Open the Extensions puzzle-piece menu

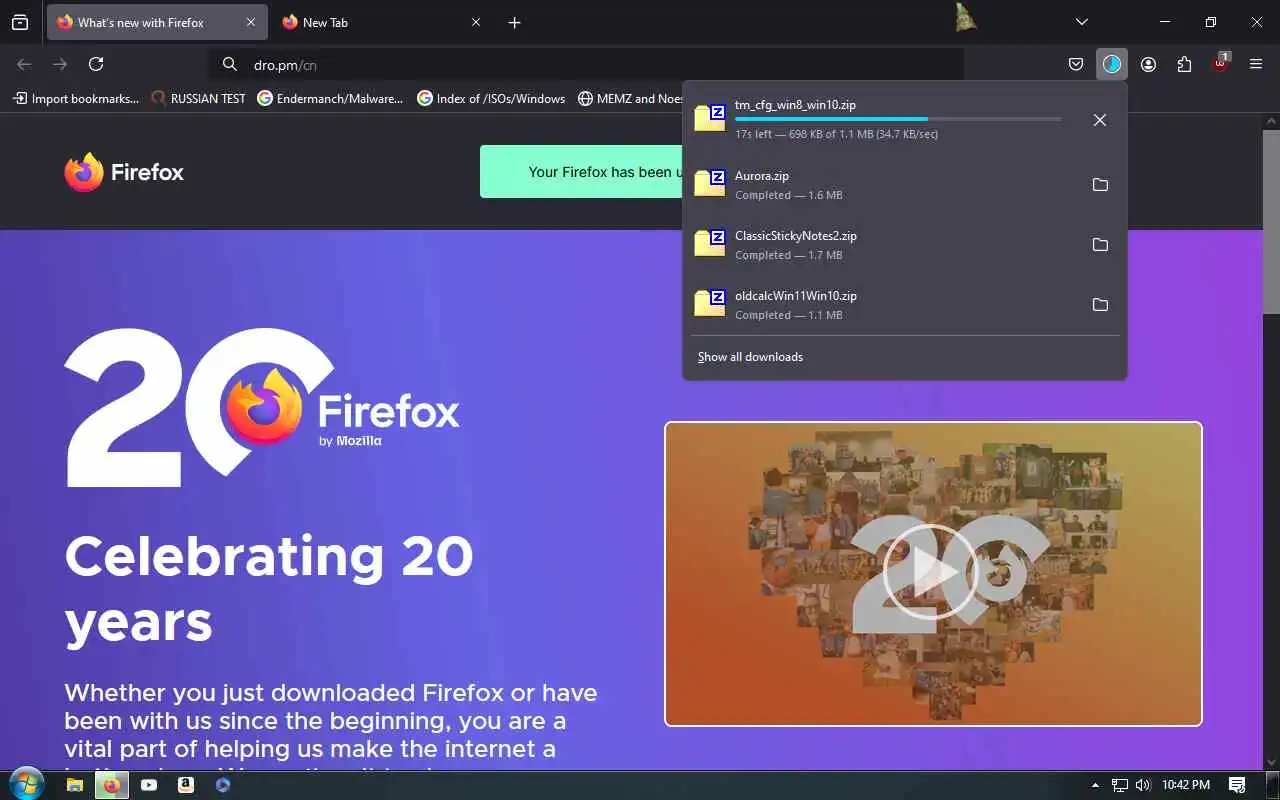[1184, 64]
